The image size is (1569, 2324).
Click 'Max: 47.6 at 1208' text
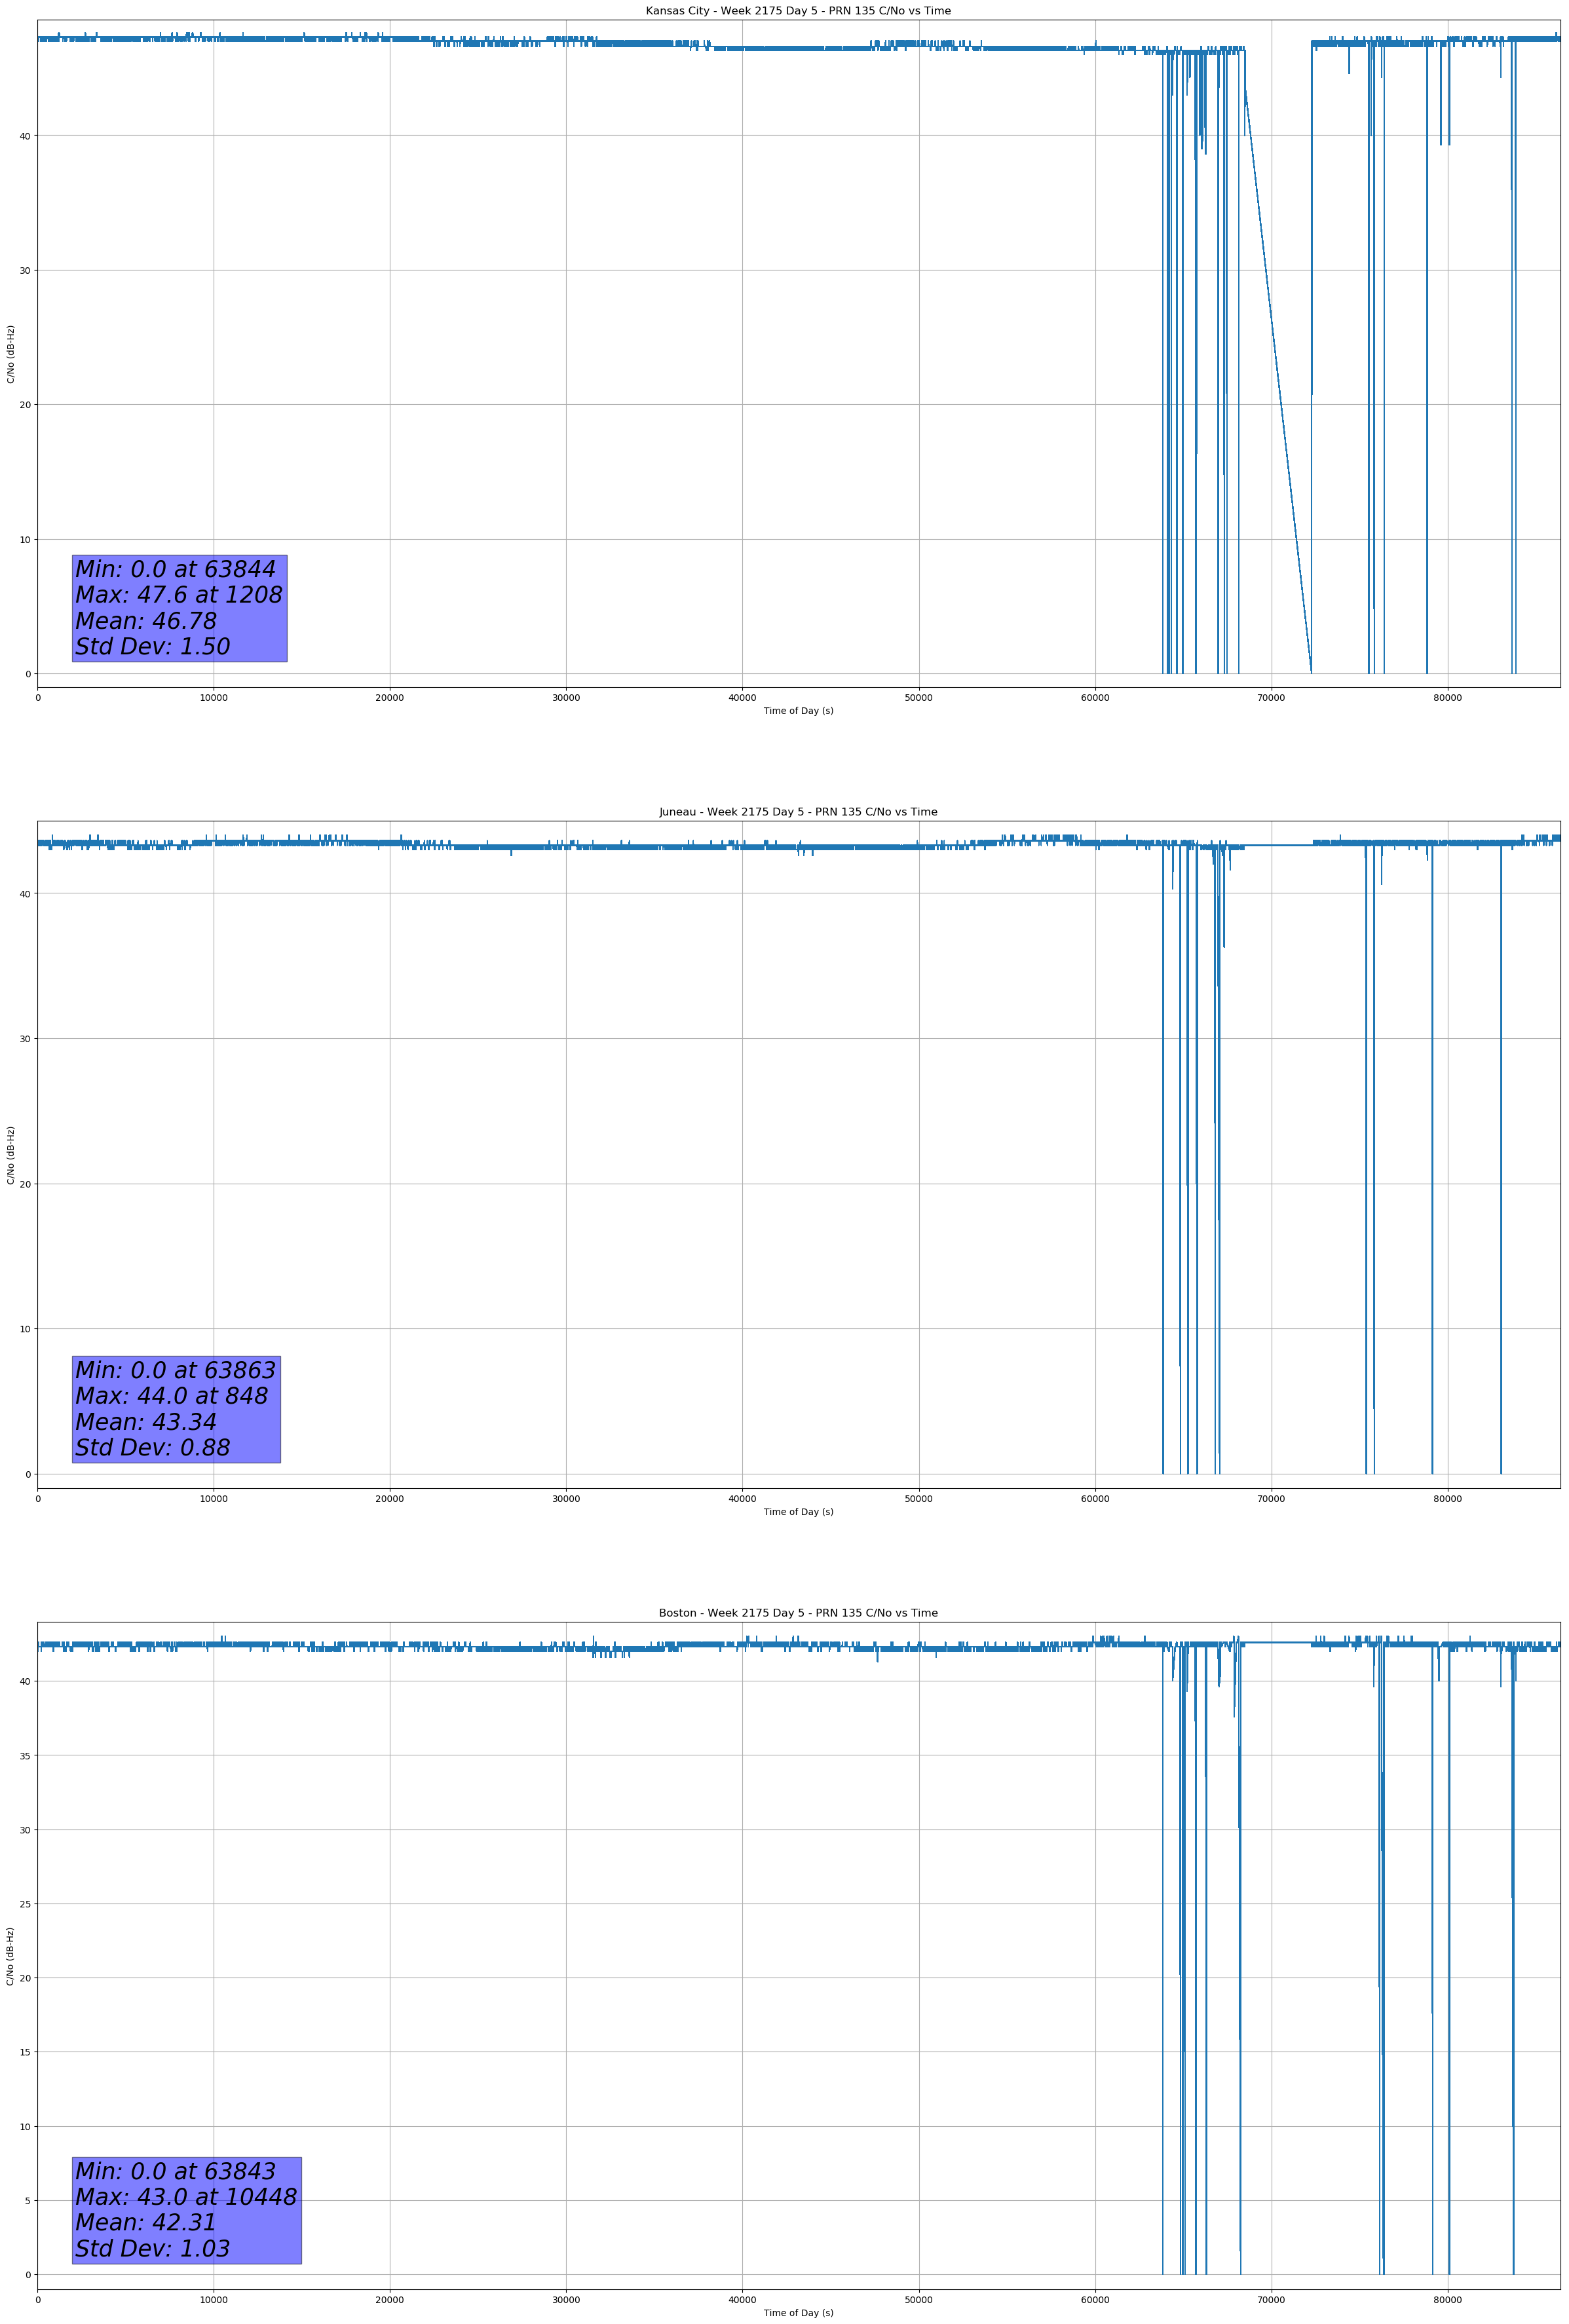coord(179,595)
